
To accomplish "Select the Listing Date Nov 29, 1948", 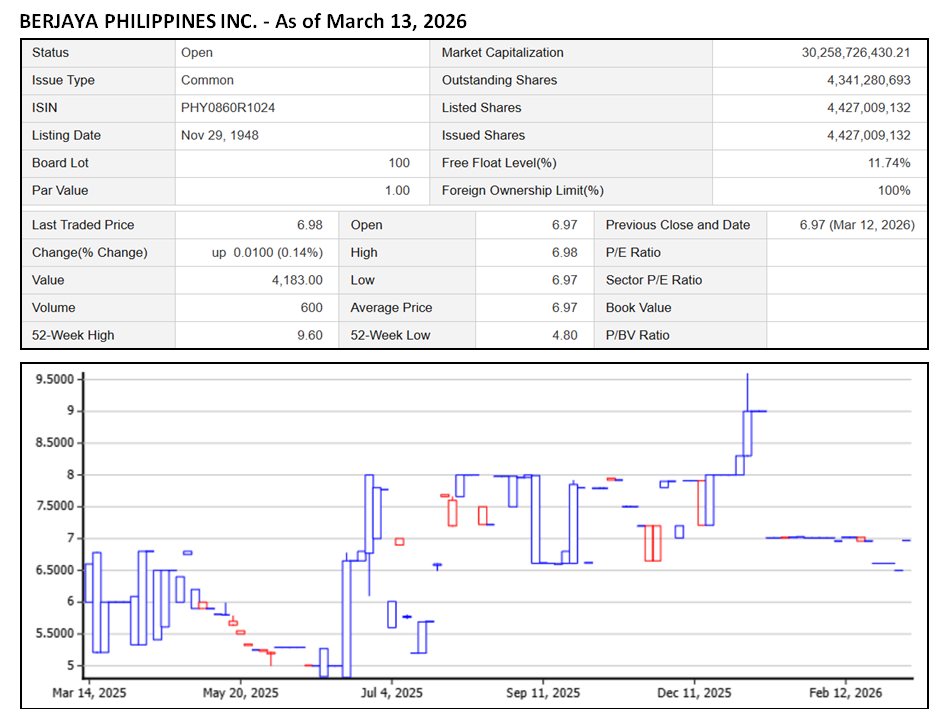I will [x=220, y=136].
